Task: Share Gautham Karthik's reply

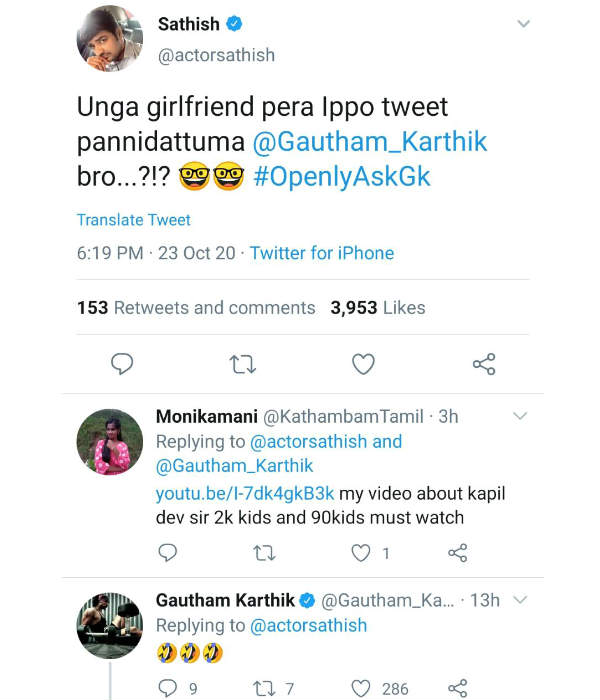Action: click(x=458, y=688)
